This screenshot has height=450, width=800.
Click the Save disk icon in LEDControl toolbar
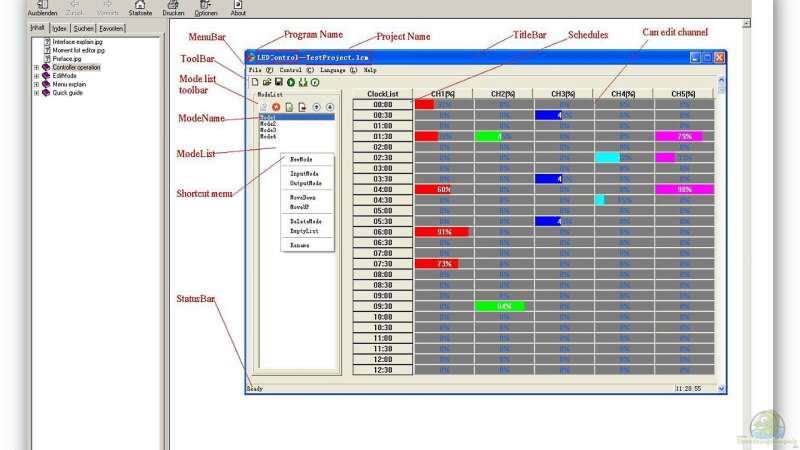(x=279, y=82)
